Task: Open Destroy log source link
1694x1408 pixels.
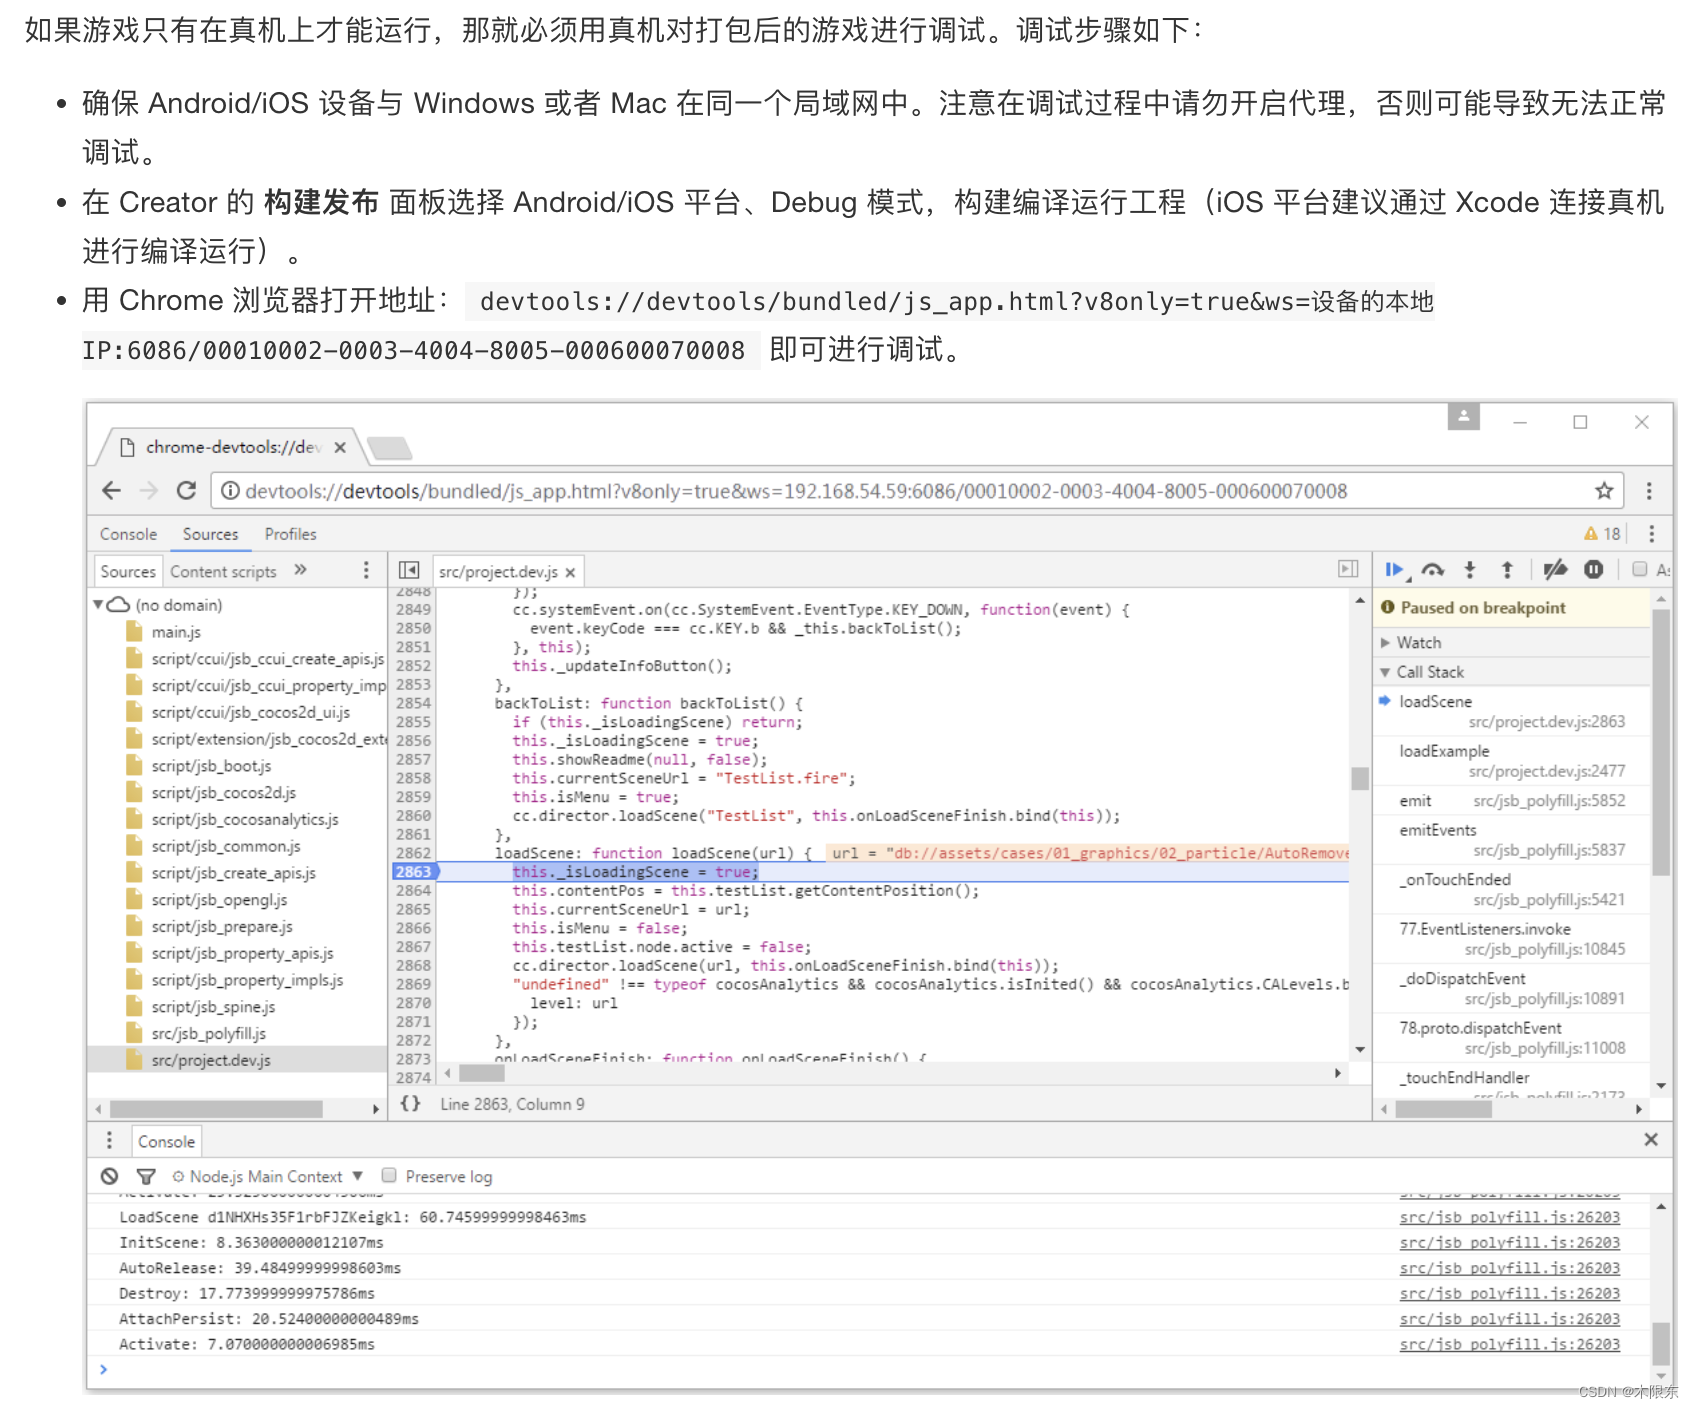Action: coord(1509,1293)
